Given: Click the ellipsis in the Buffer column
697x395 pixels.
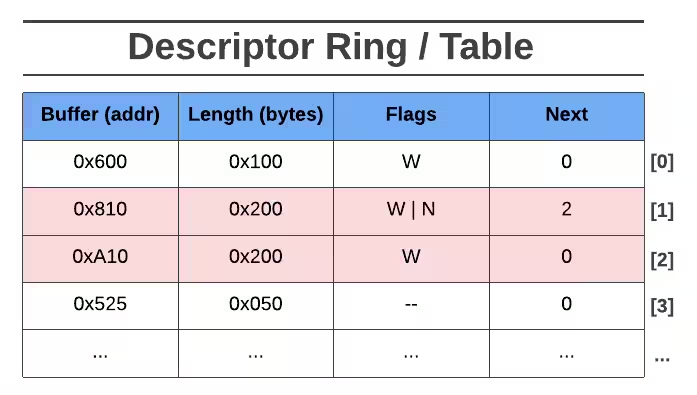Looking at the screenshot, I should (x=100, y=356).
